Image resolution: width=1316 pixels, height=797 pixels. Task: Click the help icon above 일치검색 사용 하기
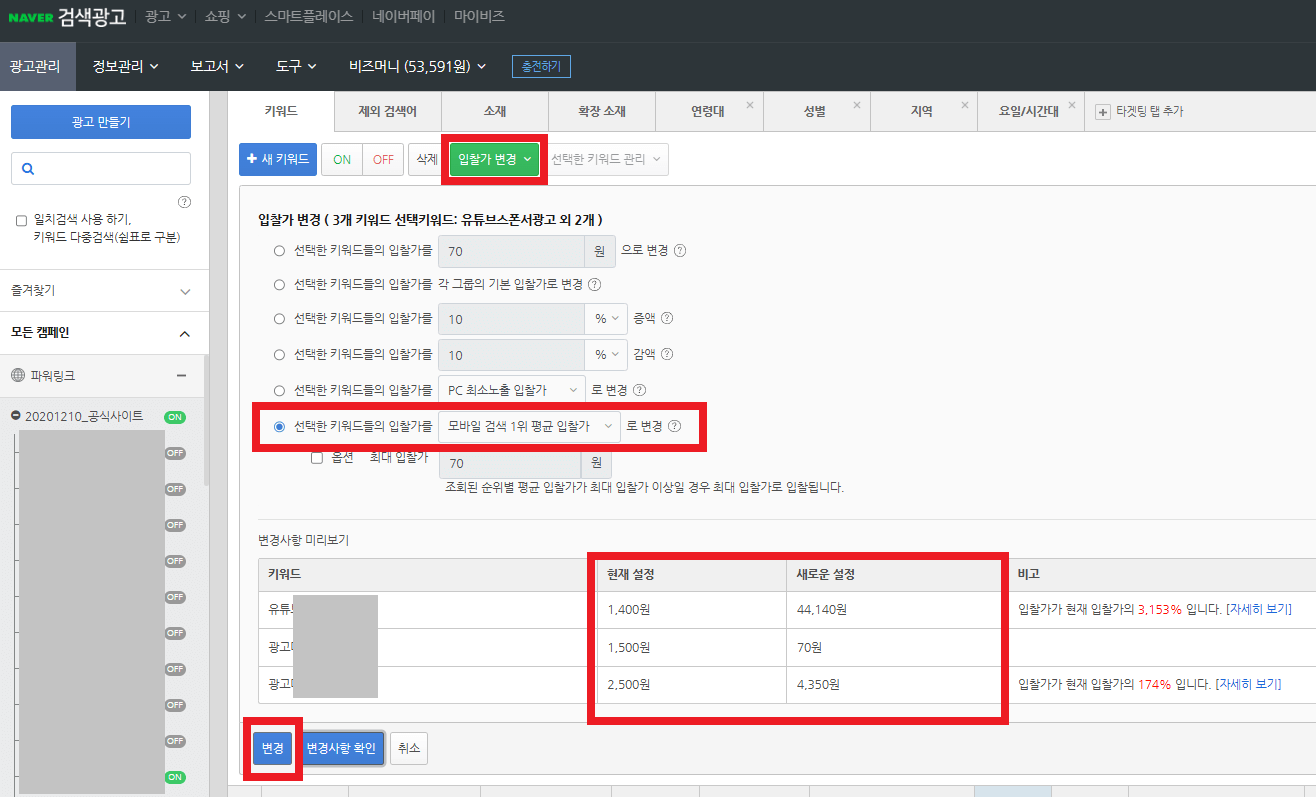coord(185,202)
